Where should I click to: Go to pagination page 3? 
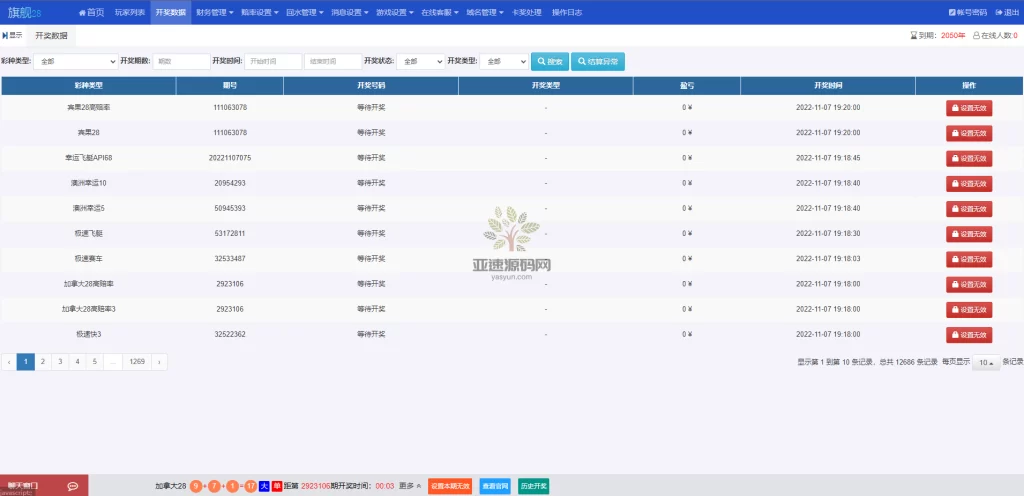point(60,362)
